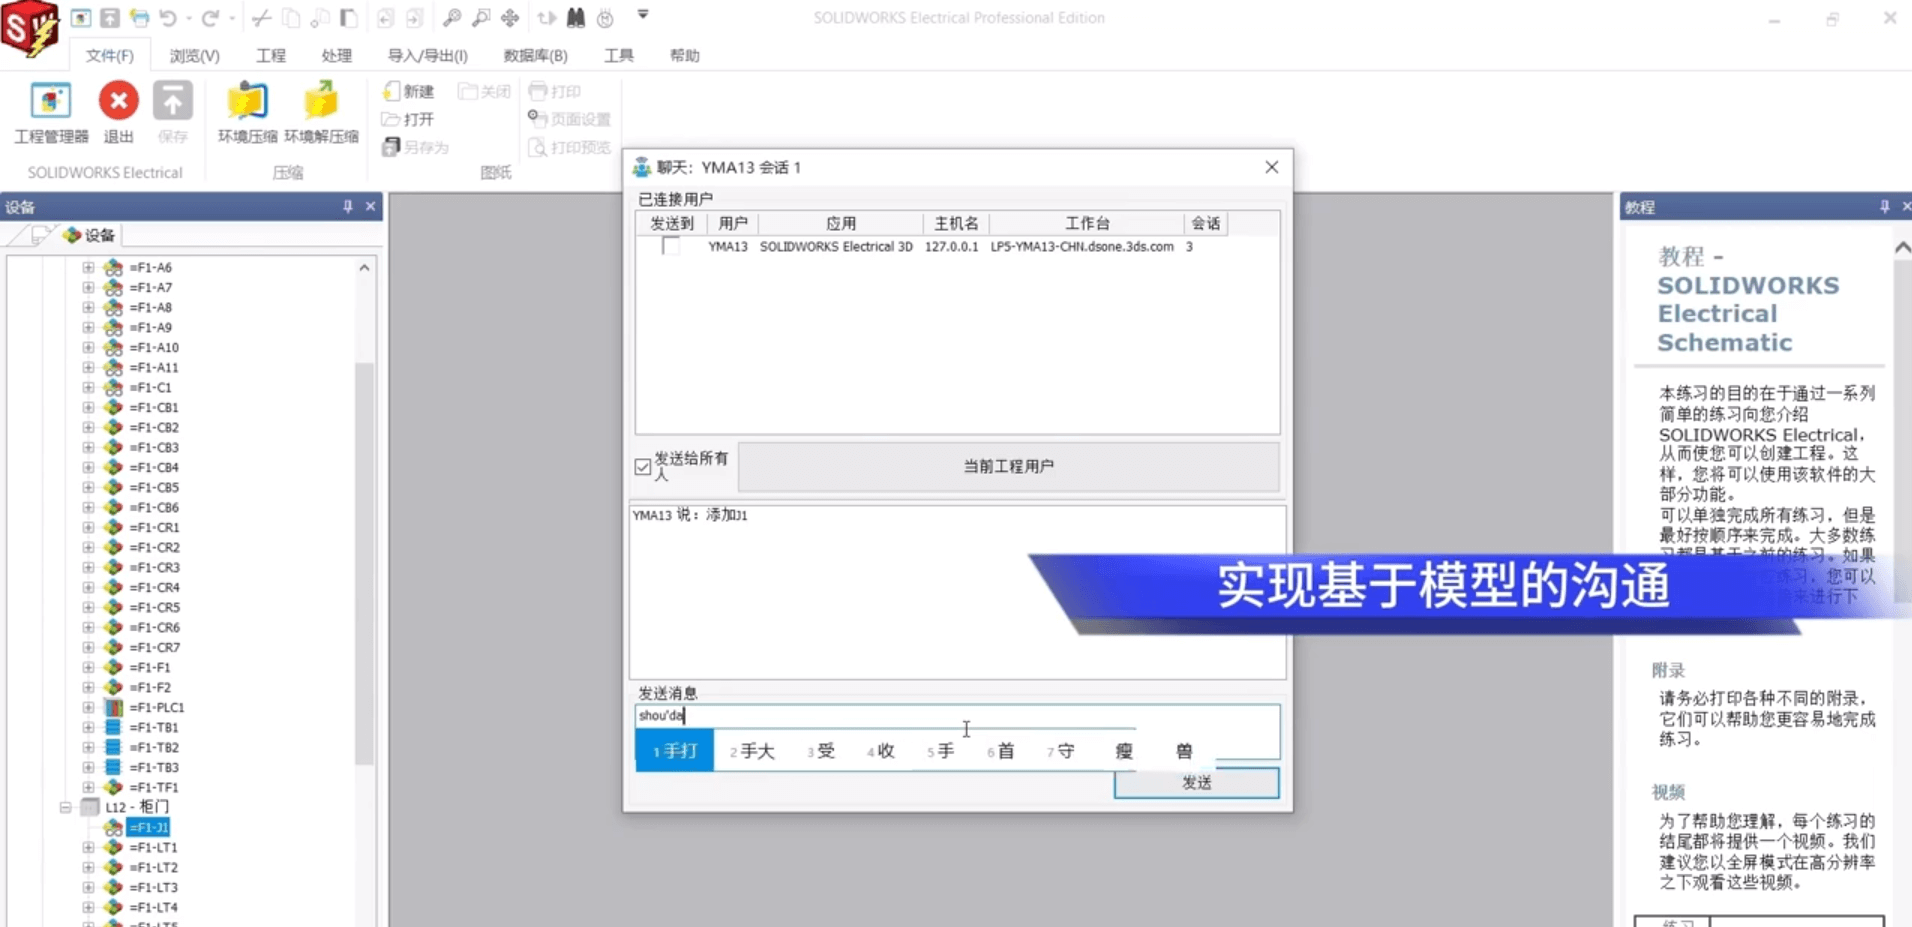Expand the =F1-CB1 tree node

88,407
